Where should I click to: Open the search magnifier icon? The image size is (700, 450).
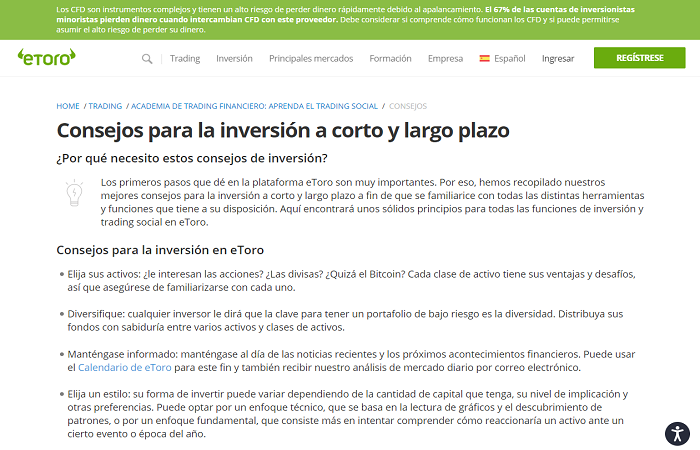[147, 58]
